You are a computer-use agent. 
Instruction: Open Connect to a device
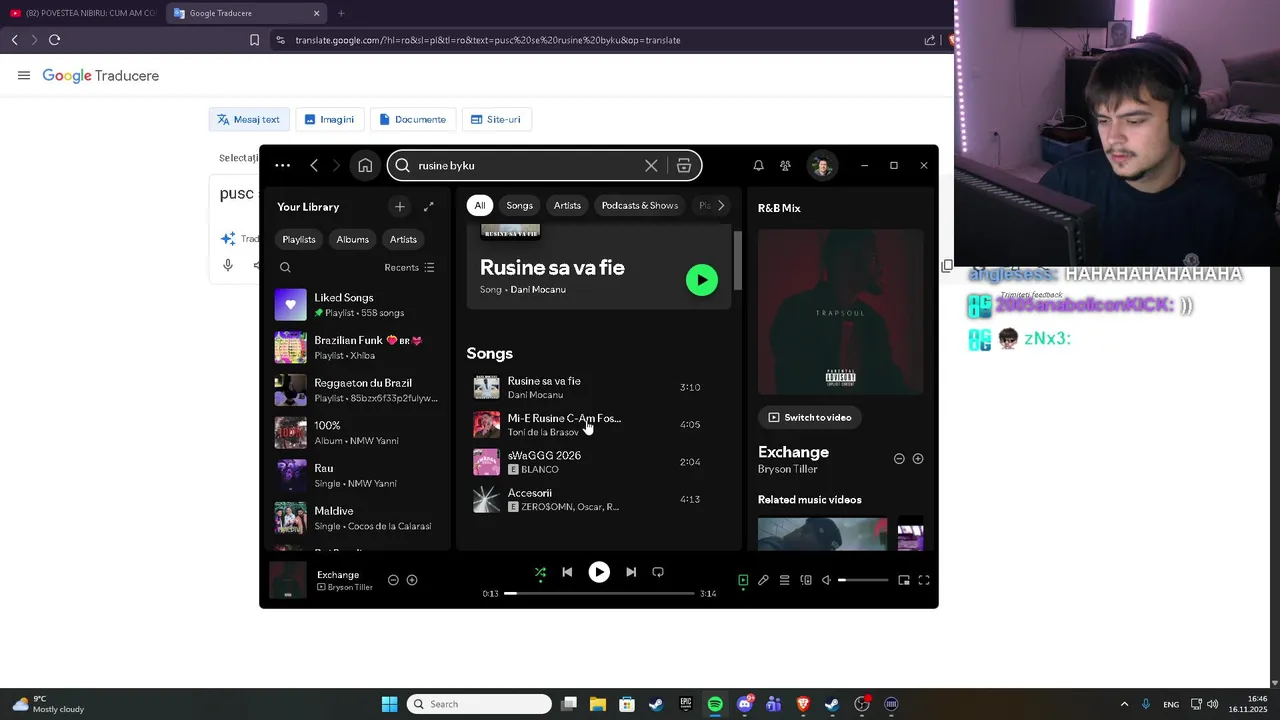pyautogui.click(x=806, y=580)
